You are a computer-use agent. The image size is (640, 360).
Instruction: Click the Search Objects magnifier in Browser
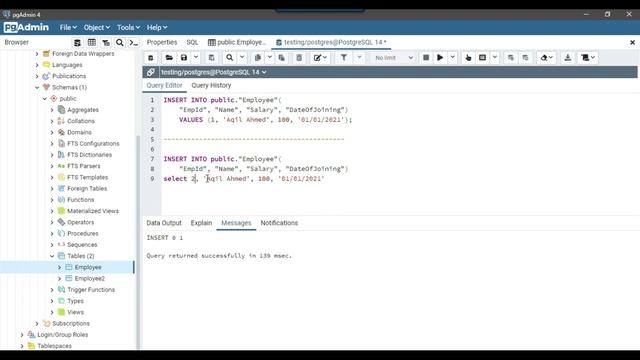pos(120,42)
